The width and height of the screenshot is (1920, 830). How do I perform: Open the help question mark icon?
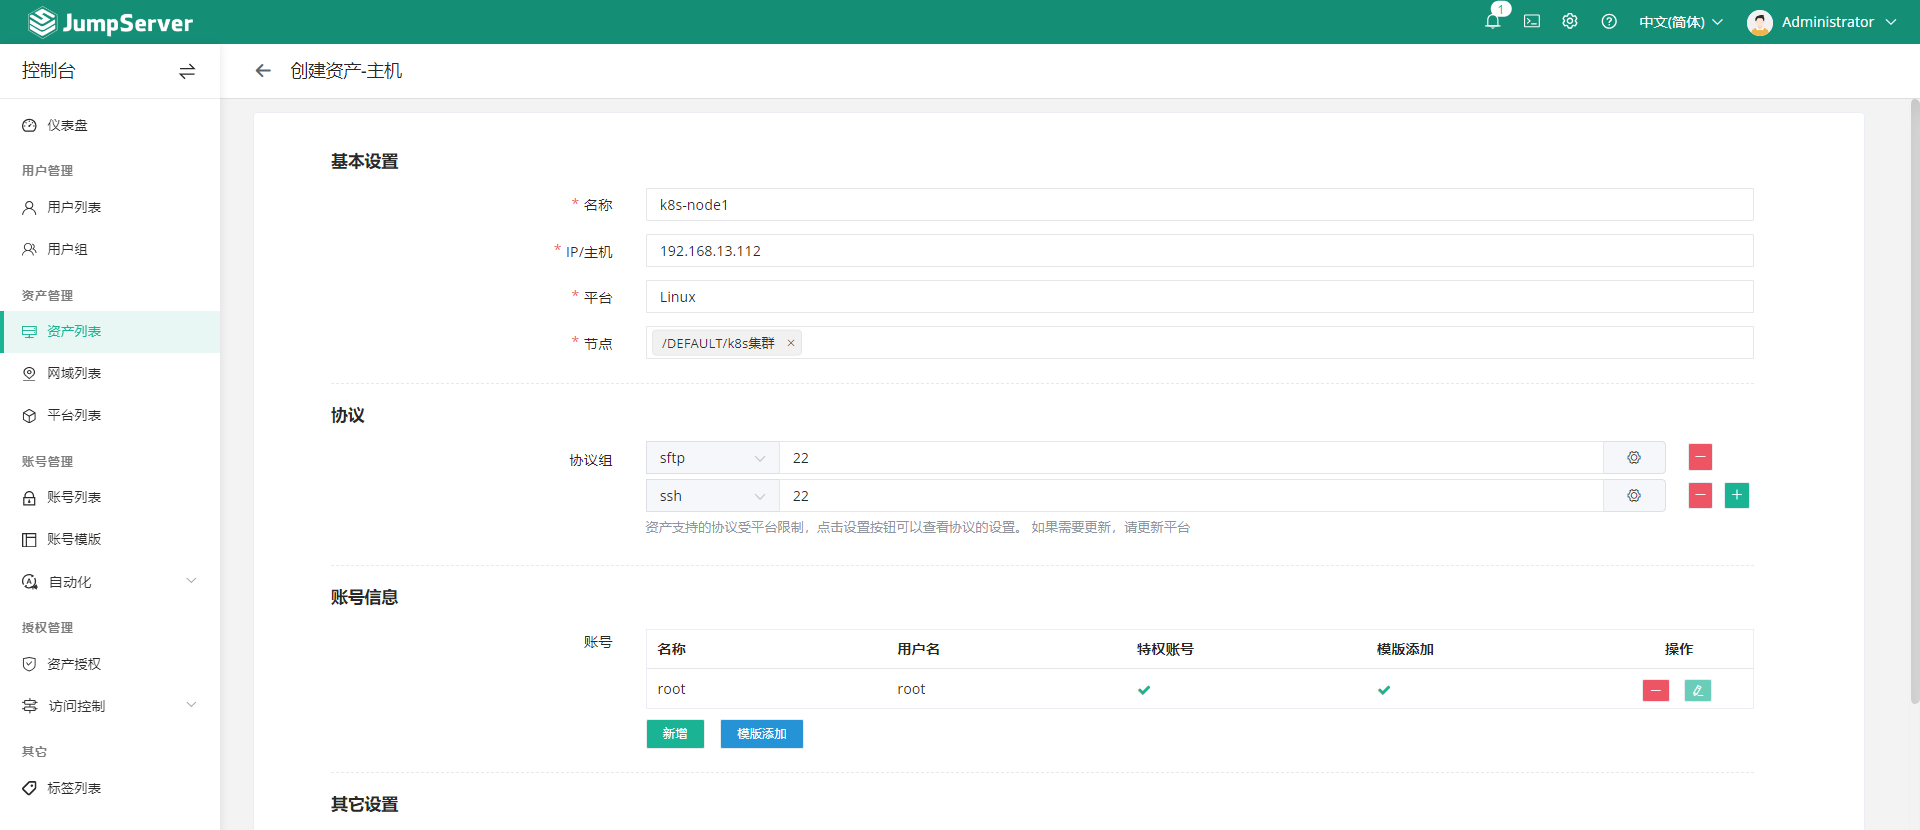1609,21
